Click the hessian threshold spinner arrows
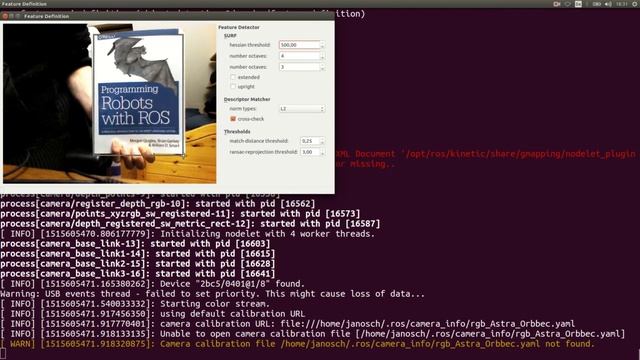 click(x=322, y=45)
